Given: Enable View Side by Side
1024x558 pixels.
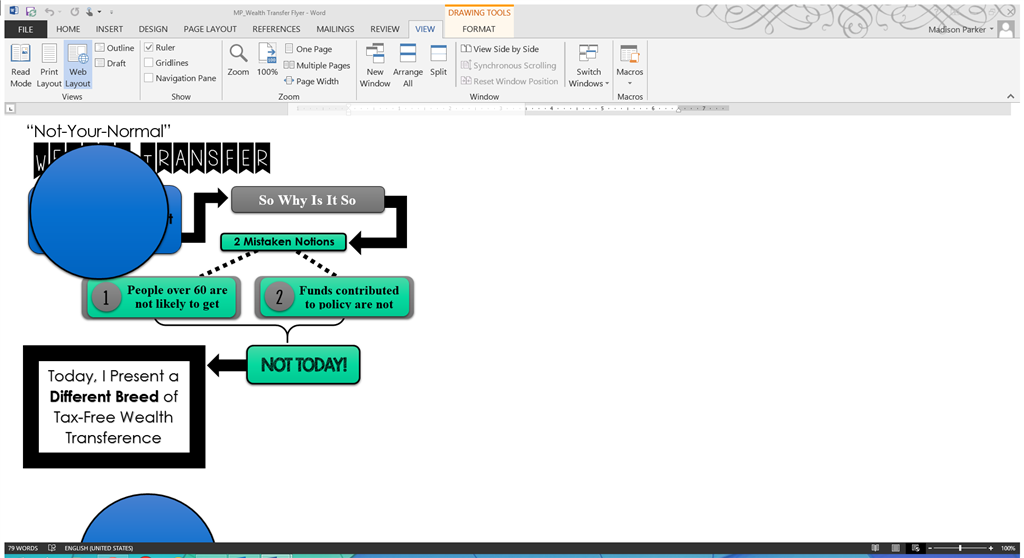Looking at the screenshot, I should [500, 49].
